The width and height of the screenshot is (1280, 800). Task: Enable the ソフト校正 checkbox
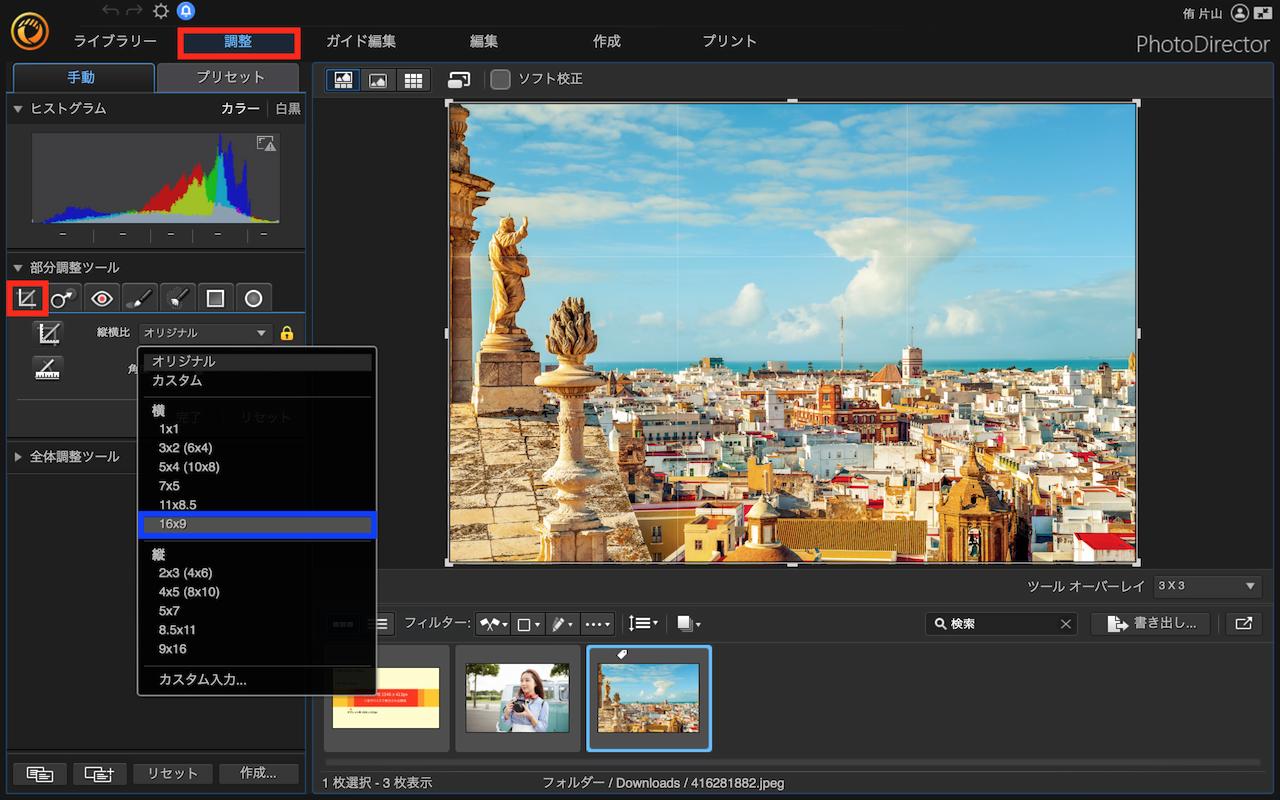(x=500, y=79)
